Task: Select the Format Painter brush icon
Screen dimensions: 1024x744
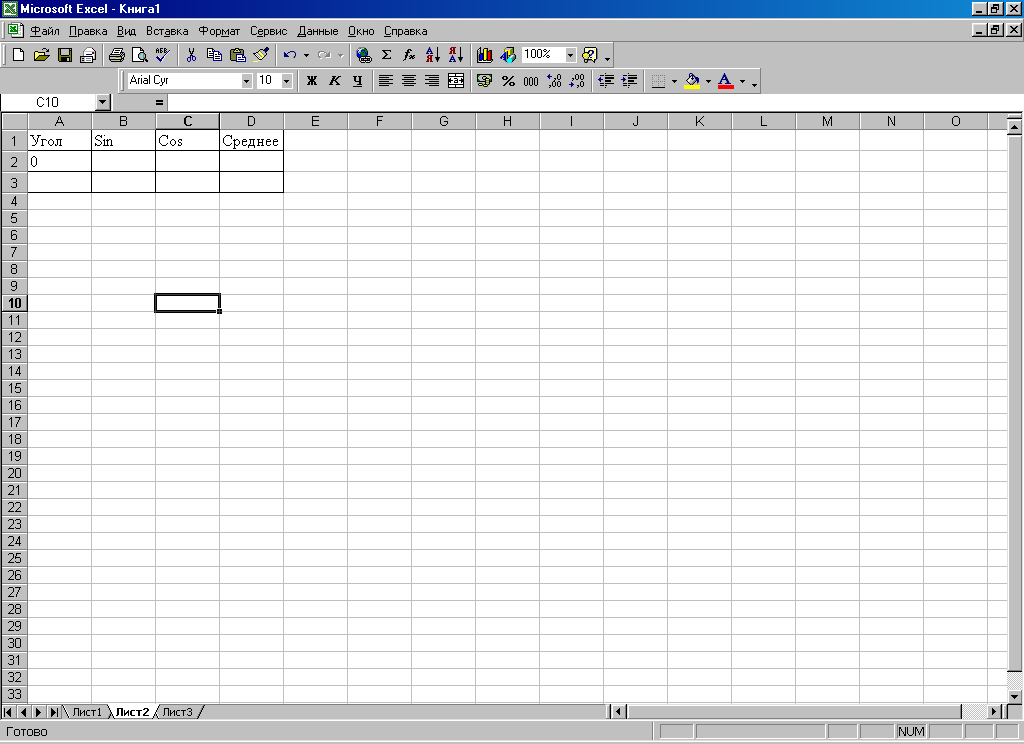Action: coord(261,55)
